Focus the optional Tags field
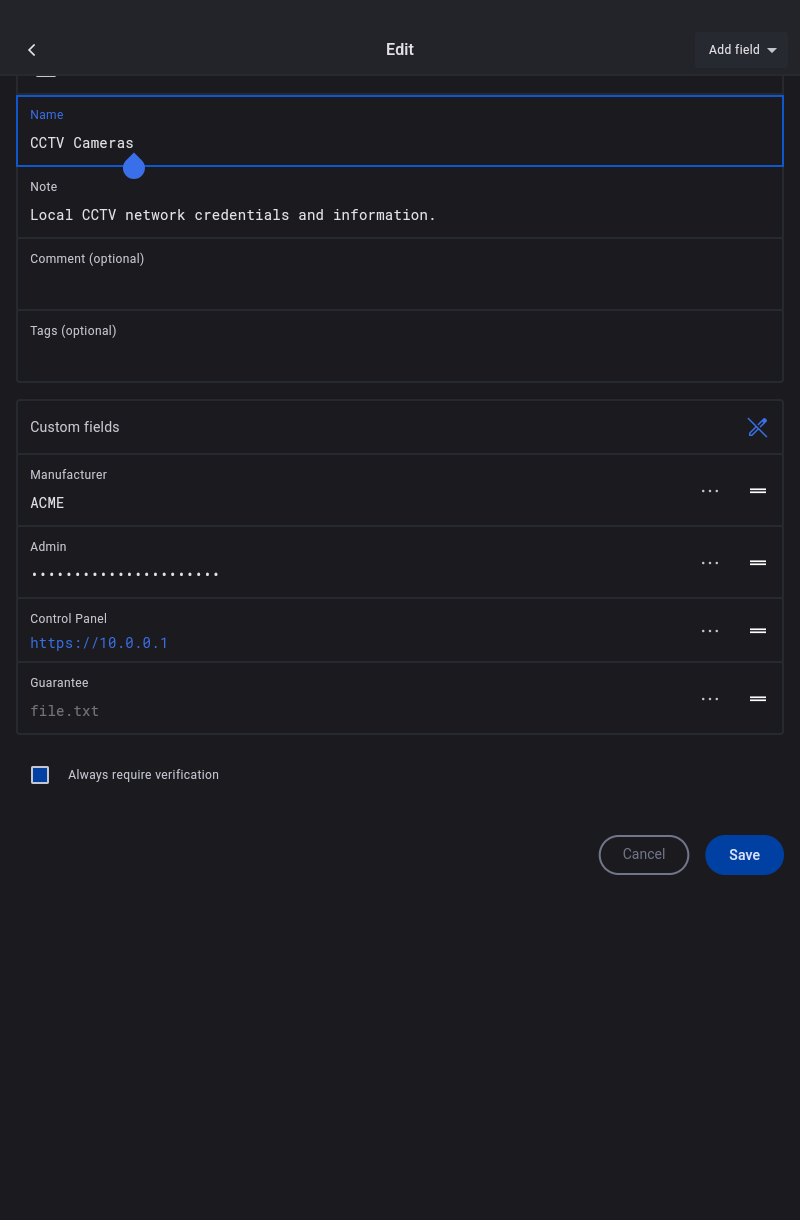The image size is (800, 1220). [400, 357]
